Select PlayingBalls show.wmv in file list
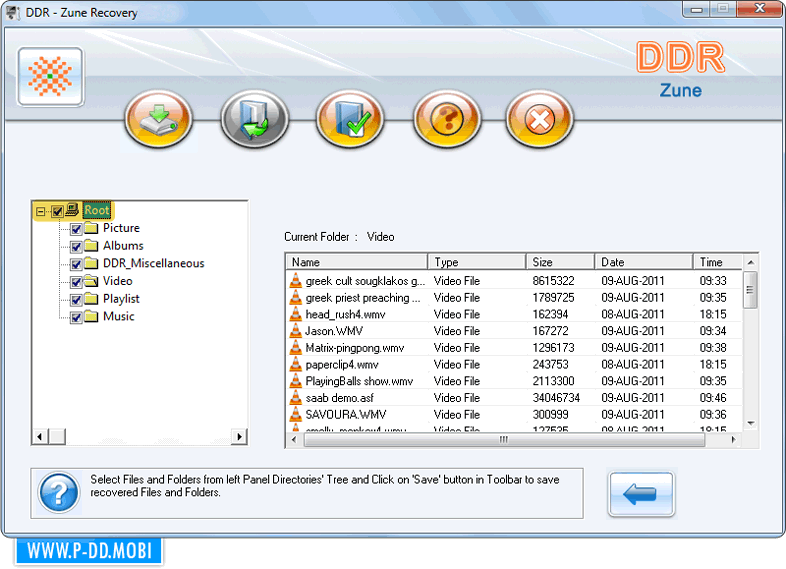This screenshot has height=569, width=786. click(514, 381)
